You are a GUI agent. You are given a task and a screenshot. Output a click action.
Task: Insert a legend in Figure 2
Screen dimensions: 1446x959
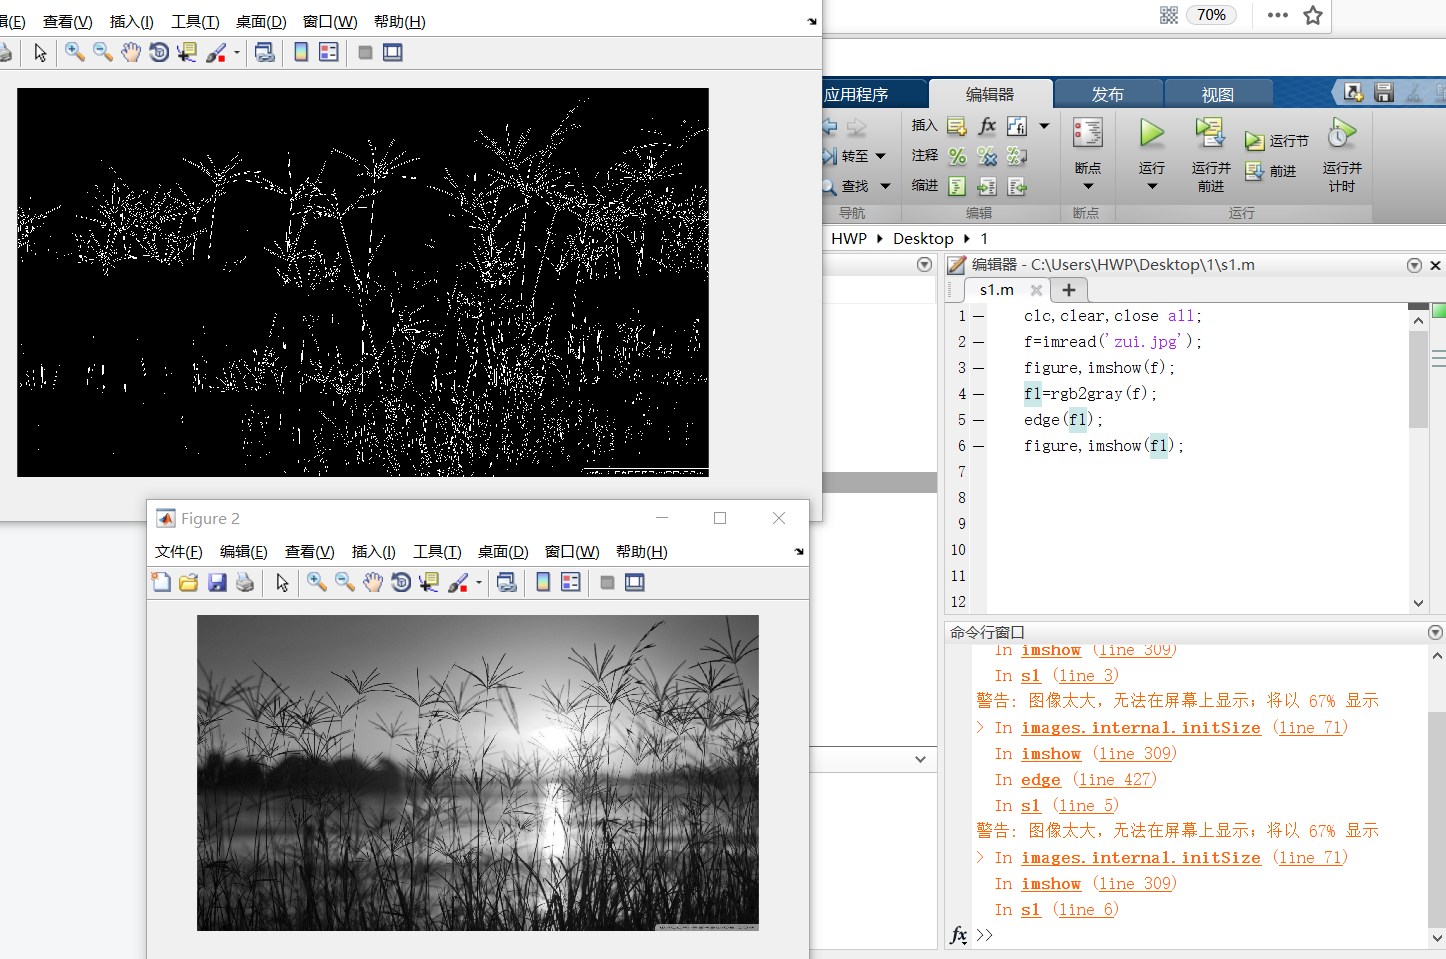(571, 582)
